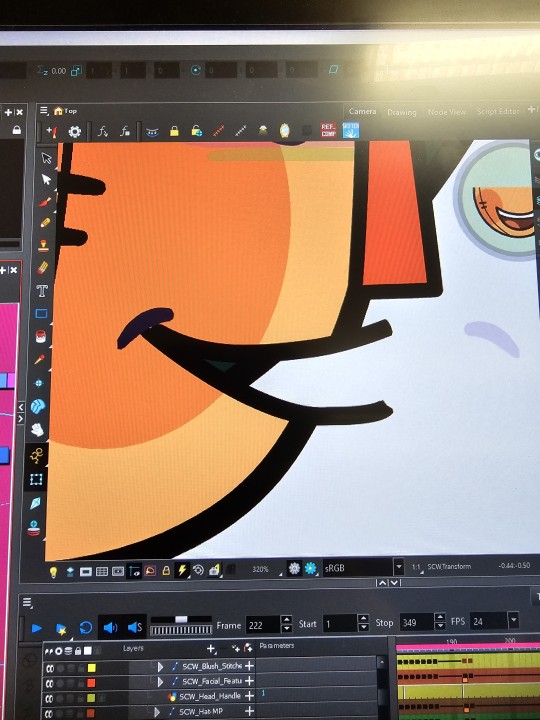
Task: Select the Paint bucket tool
Action: pyautogui.click(x=41, y=337)
